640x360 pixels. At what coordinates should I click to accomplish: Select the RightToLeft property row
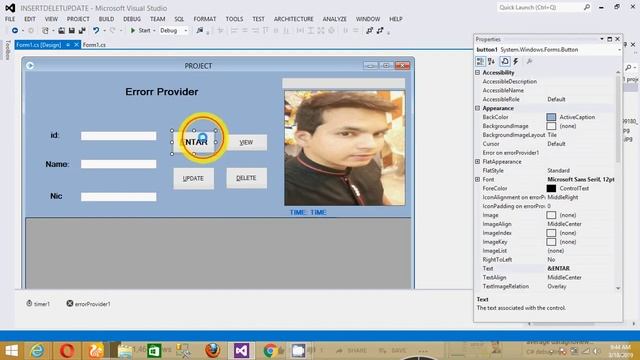[546, 260]
